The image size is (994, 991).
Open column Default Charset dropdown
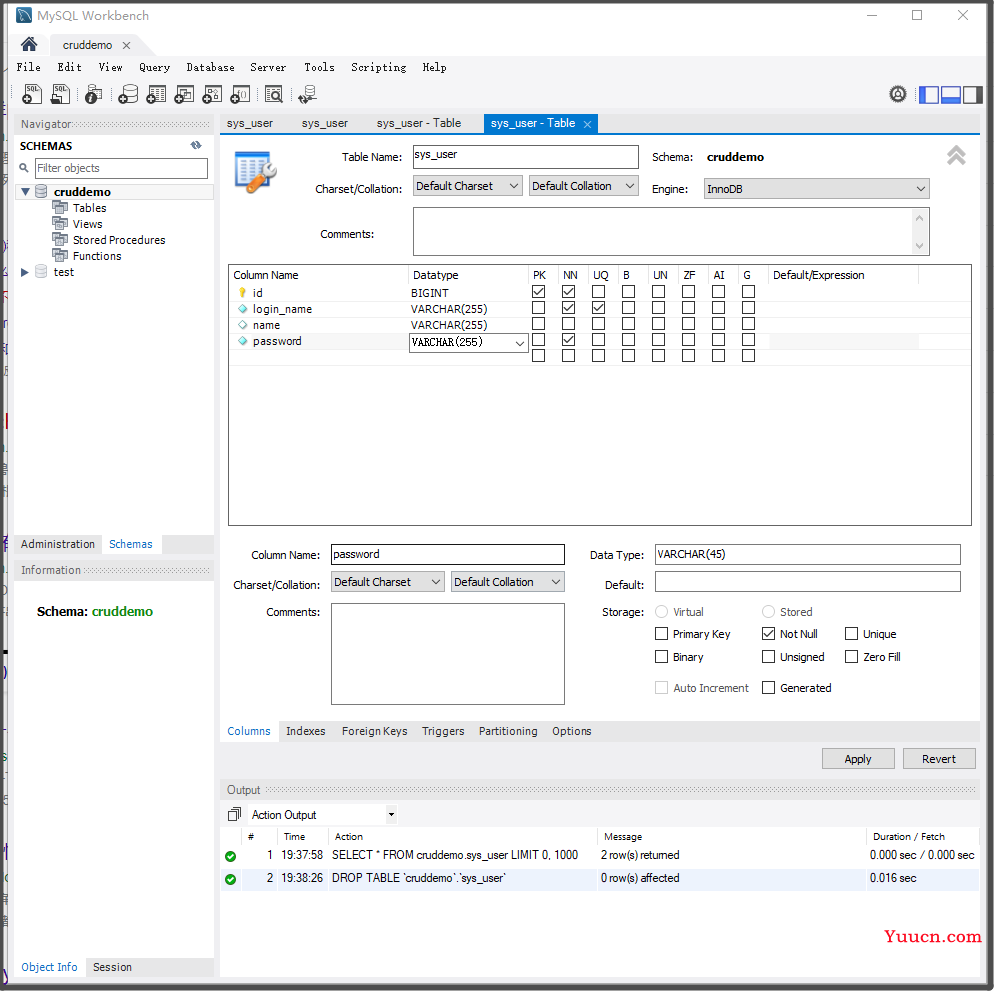pyautogui.click(x=387, y=581)
